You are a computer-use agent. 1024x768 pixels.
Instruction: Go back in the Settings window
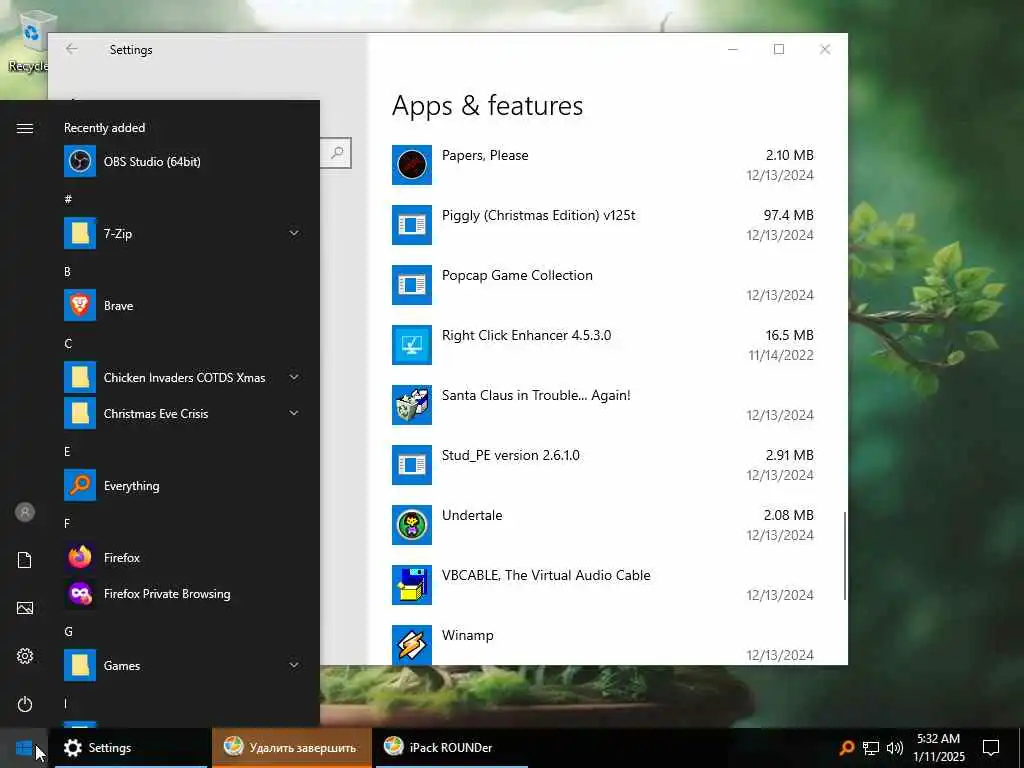[72, 49]
